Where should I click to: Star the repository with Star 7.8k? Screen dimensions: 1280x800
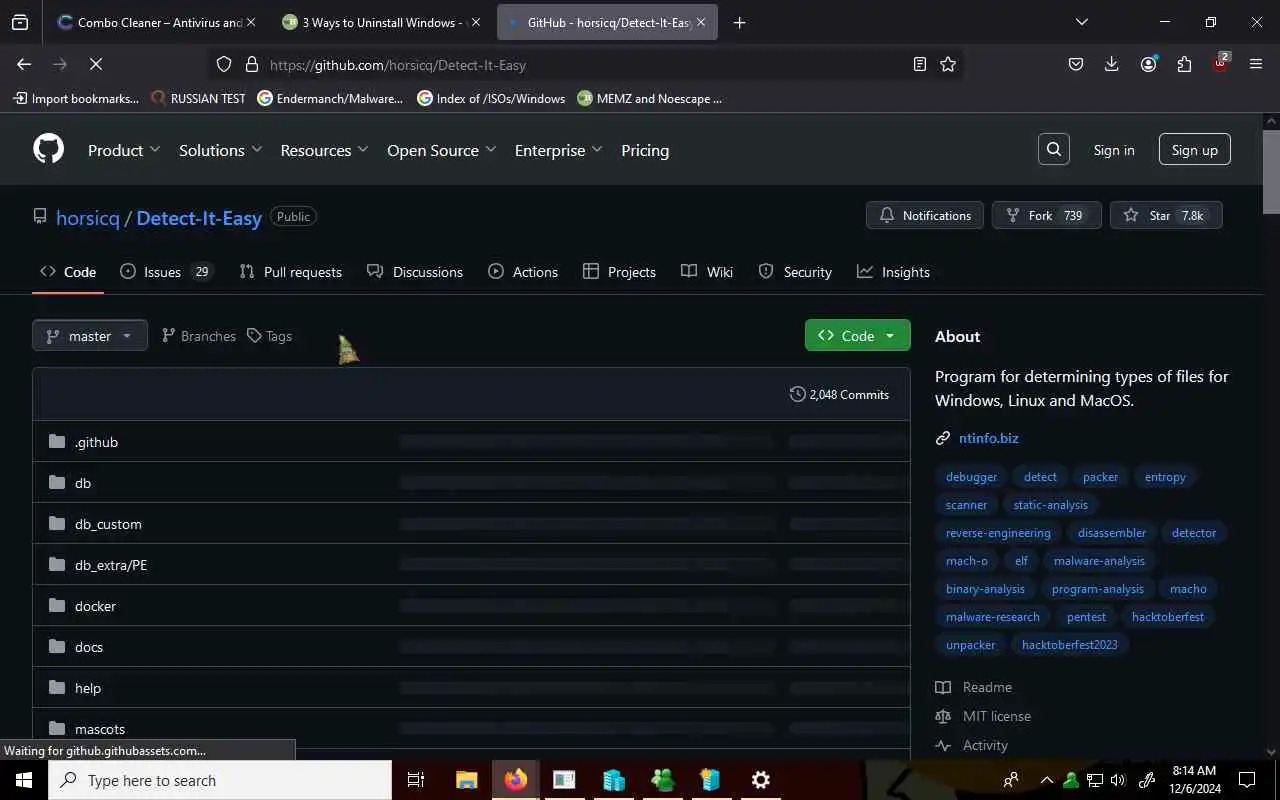point(1166,215)
